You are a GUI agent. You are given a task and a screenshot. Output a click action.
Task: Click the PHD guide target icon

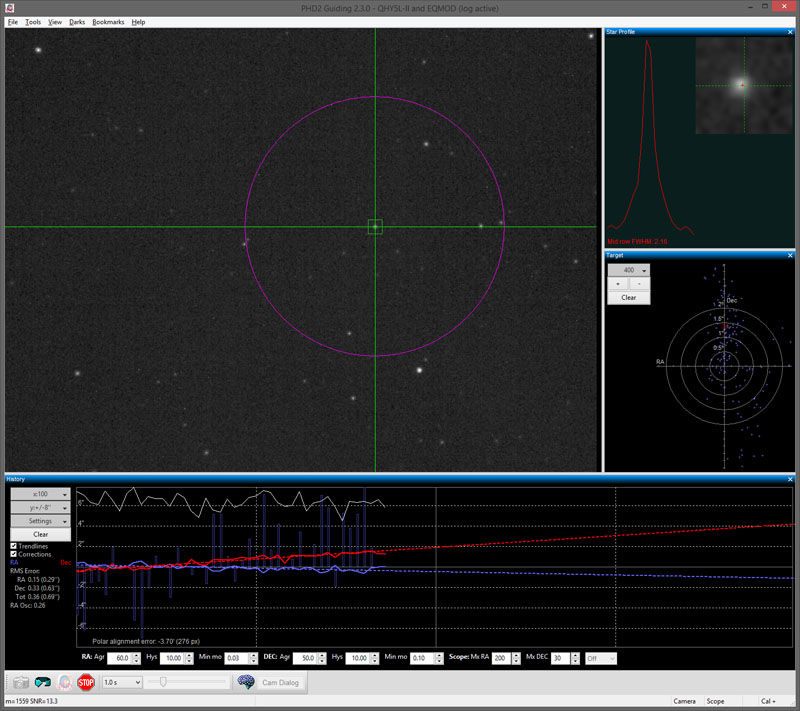65,682
